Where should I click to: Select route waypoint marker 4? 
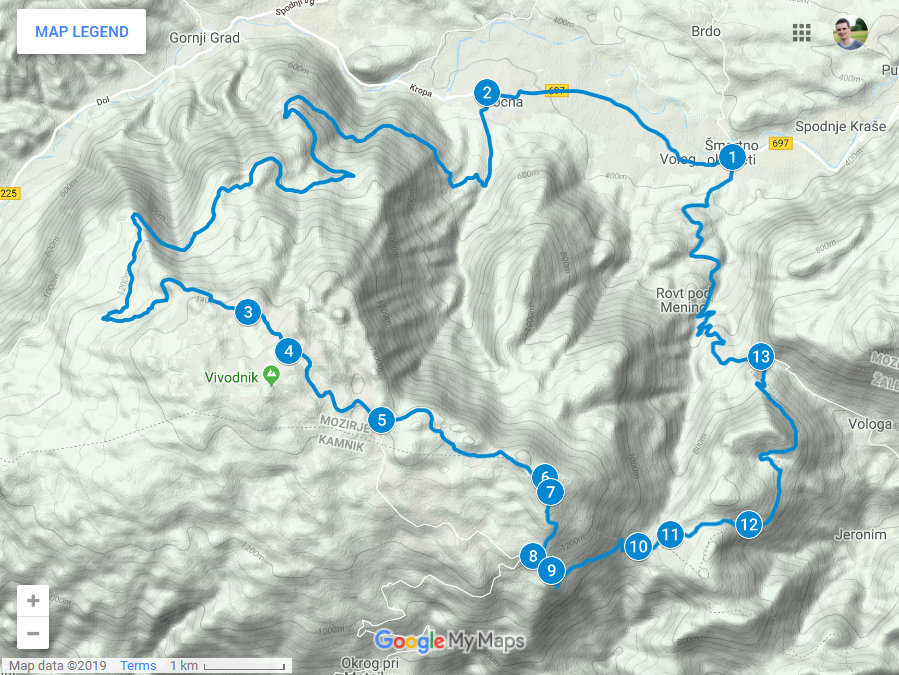point(288,351)
